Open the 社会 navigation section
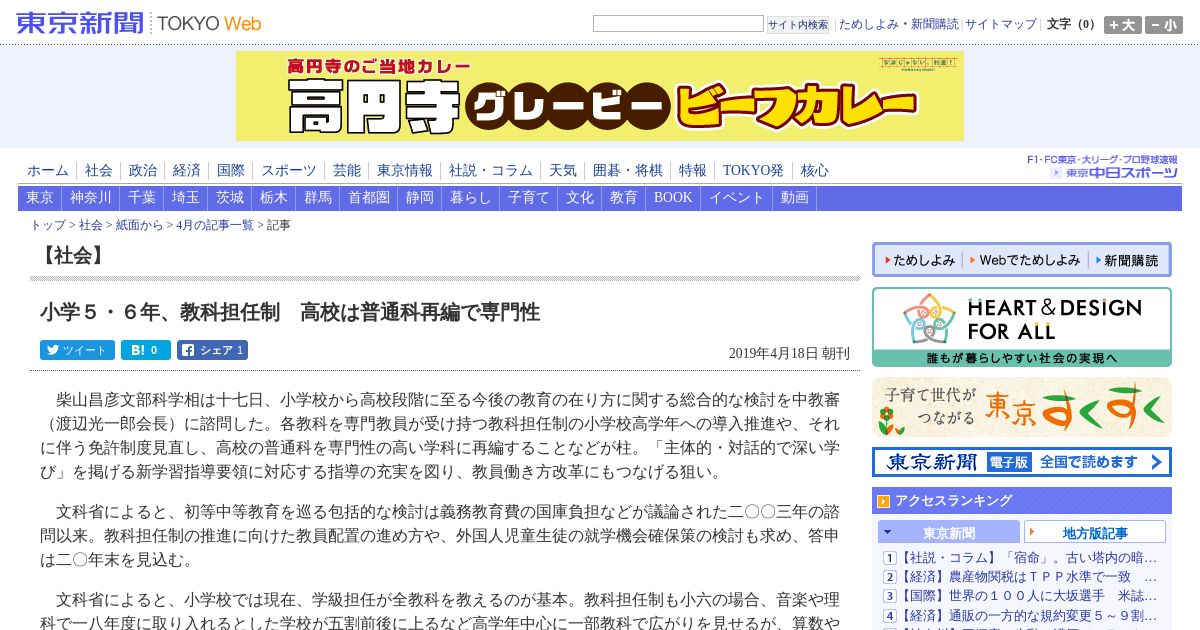Viewport: 1200px width, 630px height. 98,170
